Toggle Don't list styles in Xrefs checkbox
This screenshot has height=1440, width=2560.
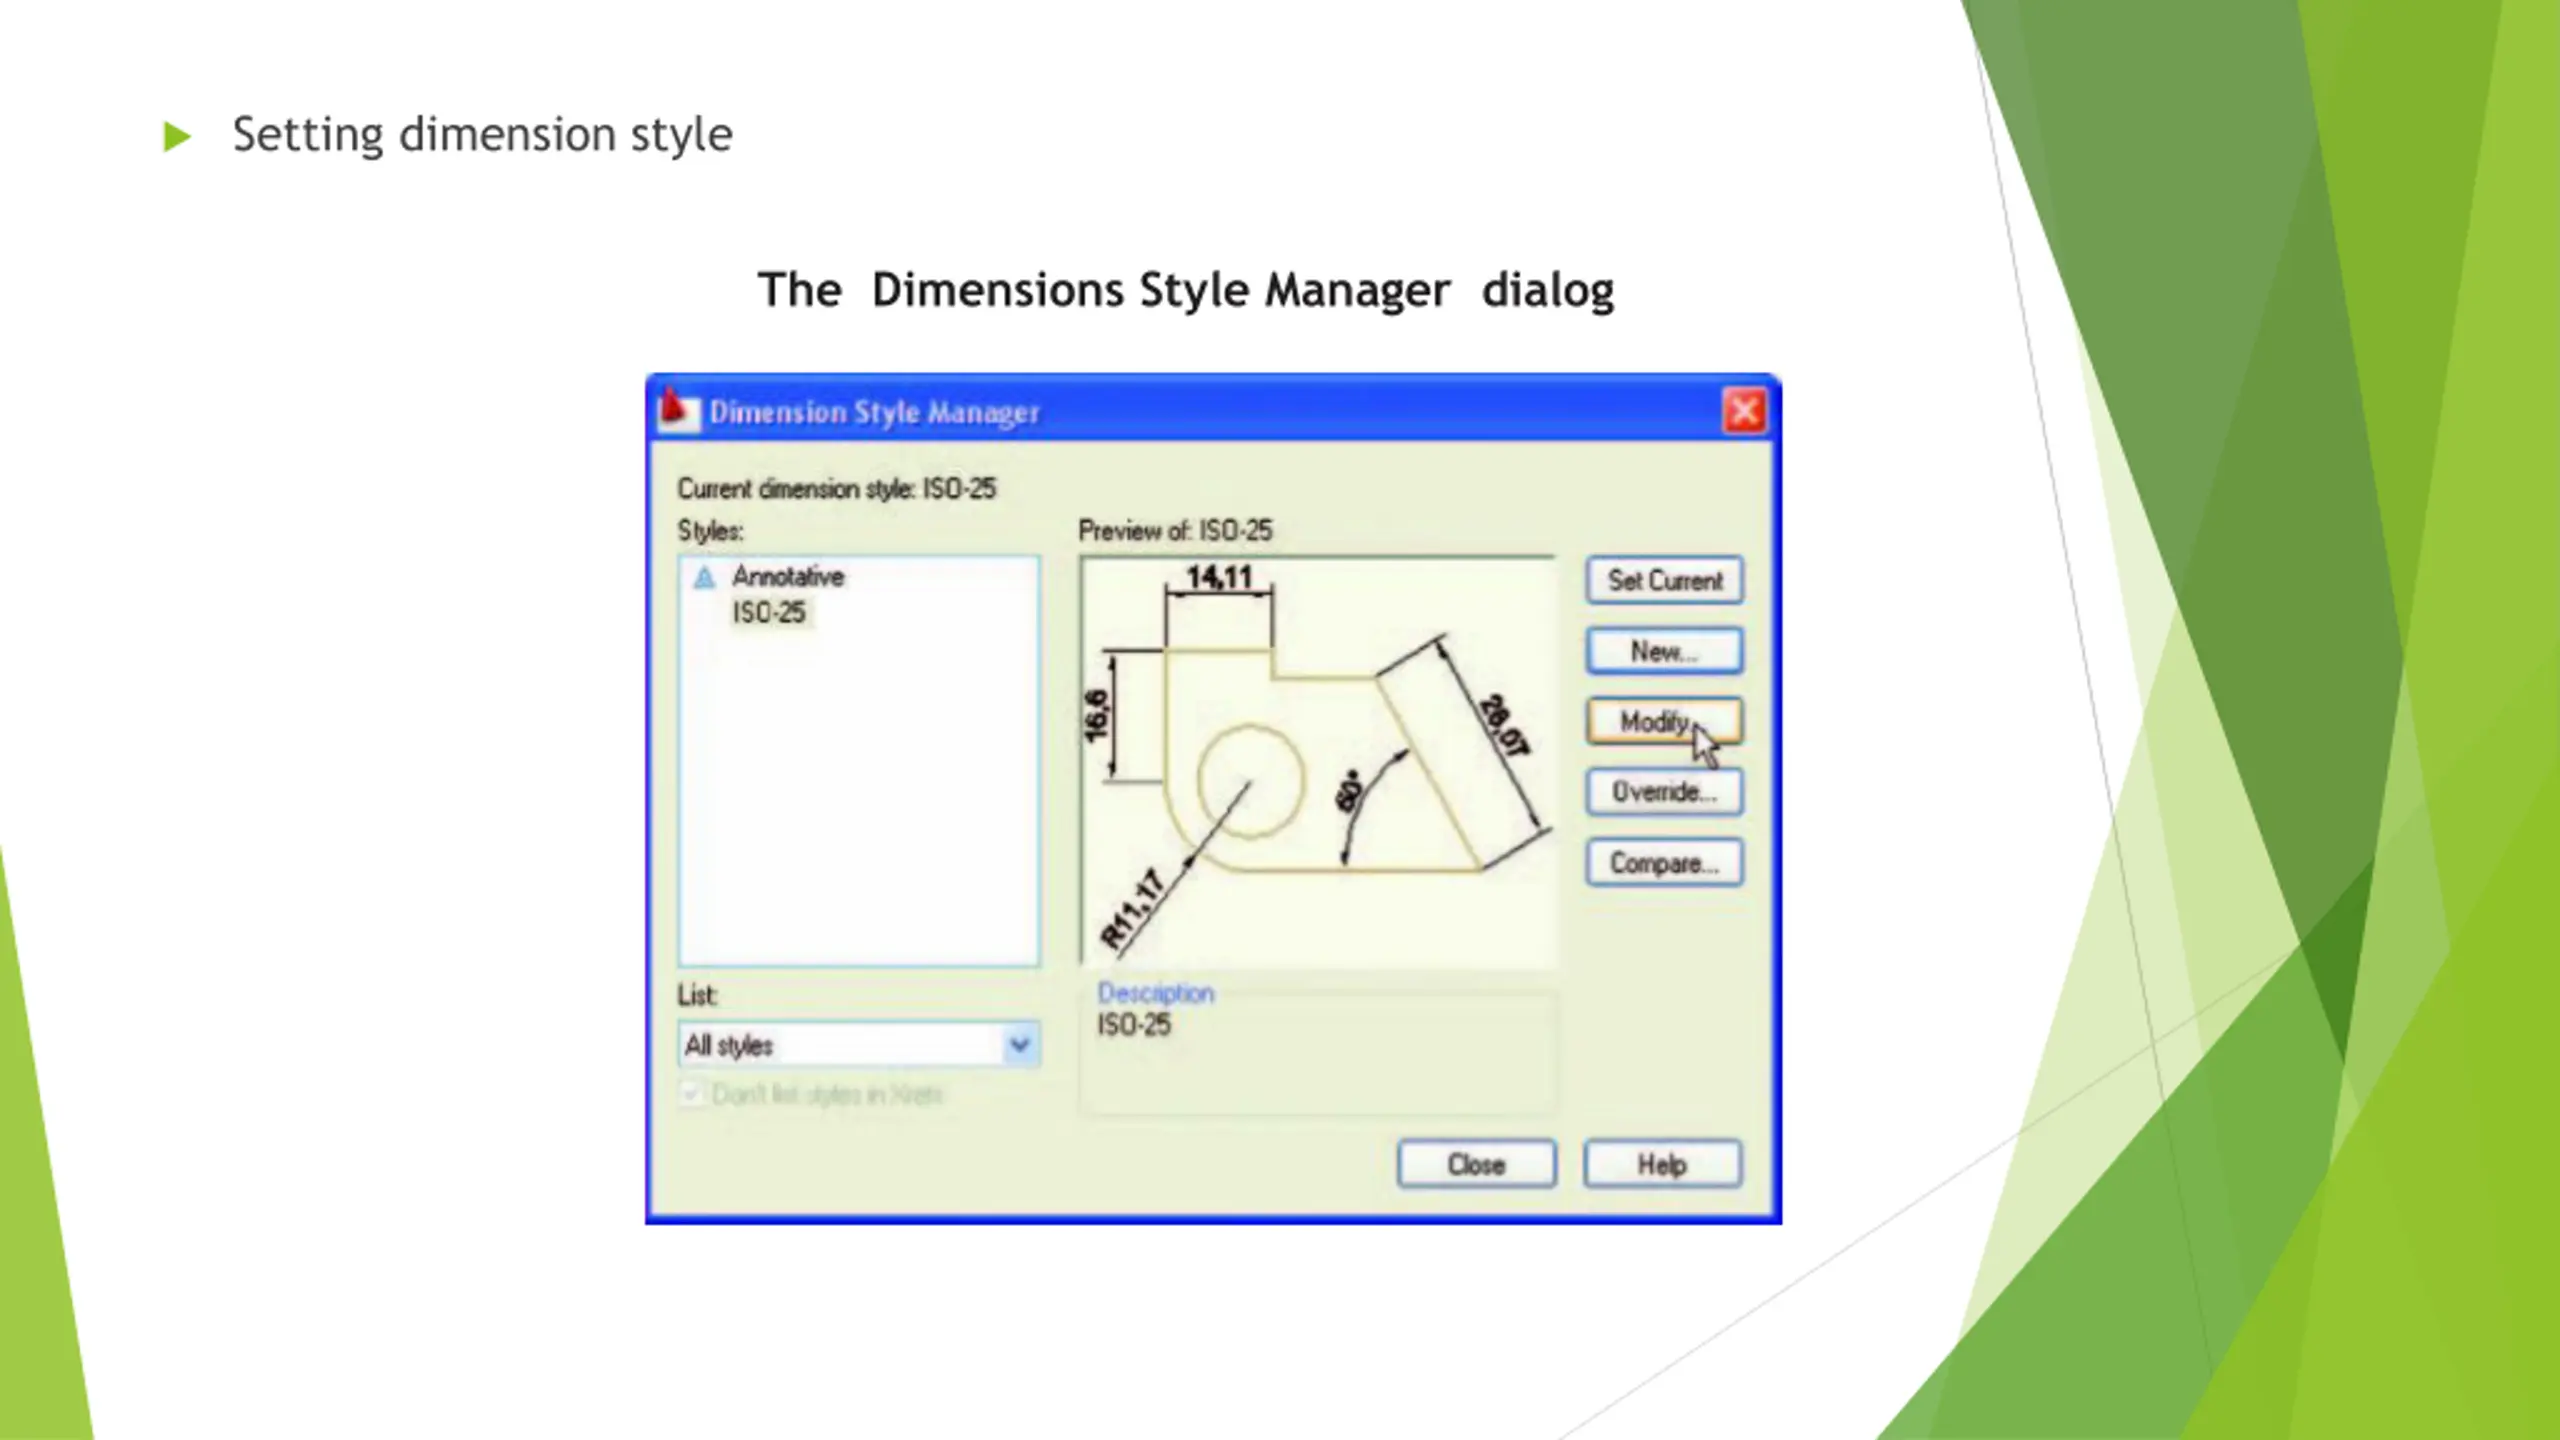point(691,1093)
